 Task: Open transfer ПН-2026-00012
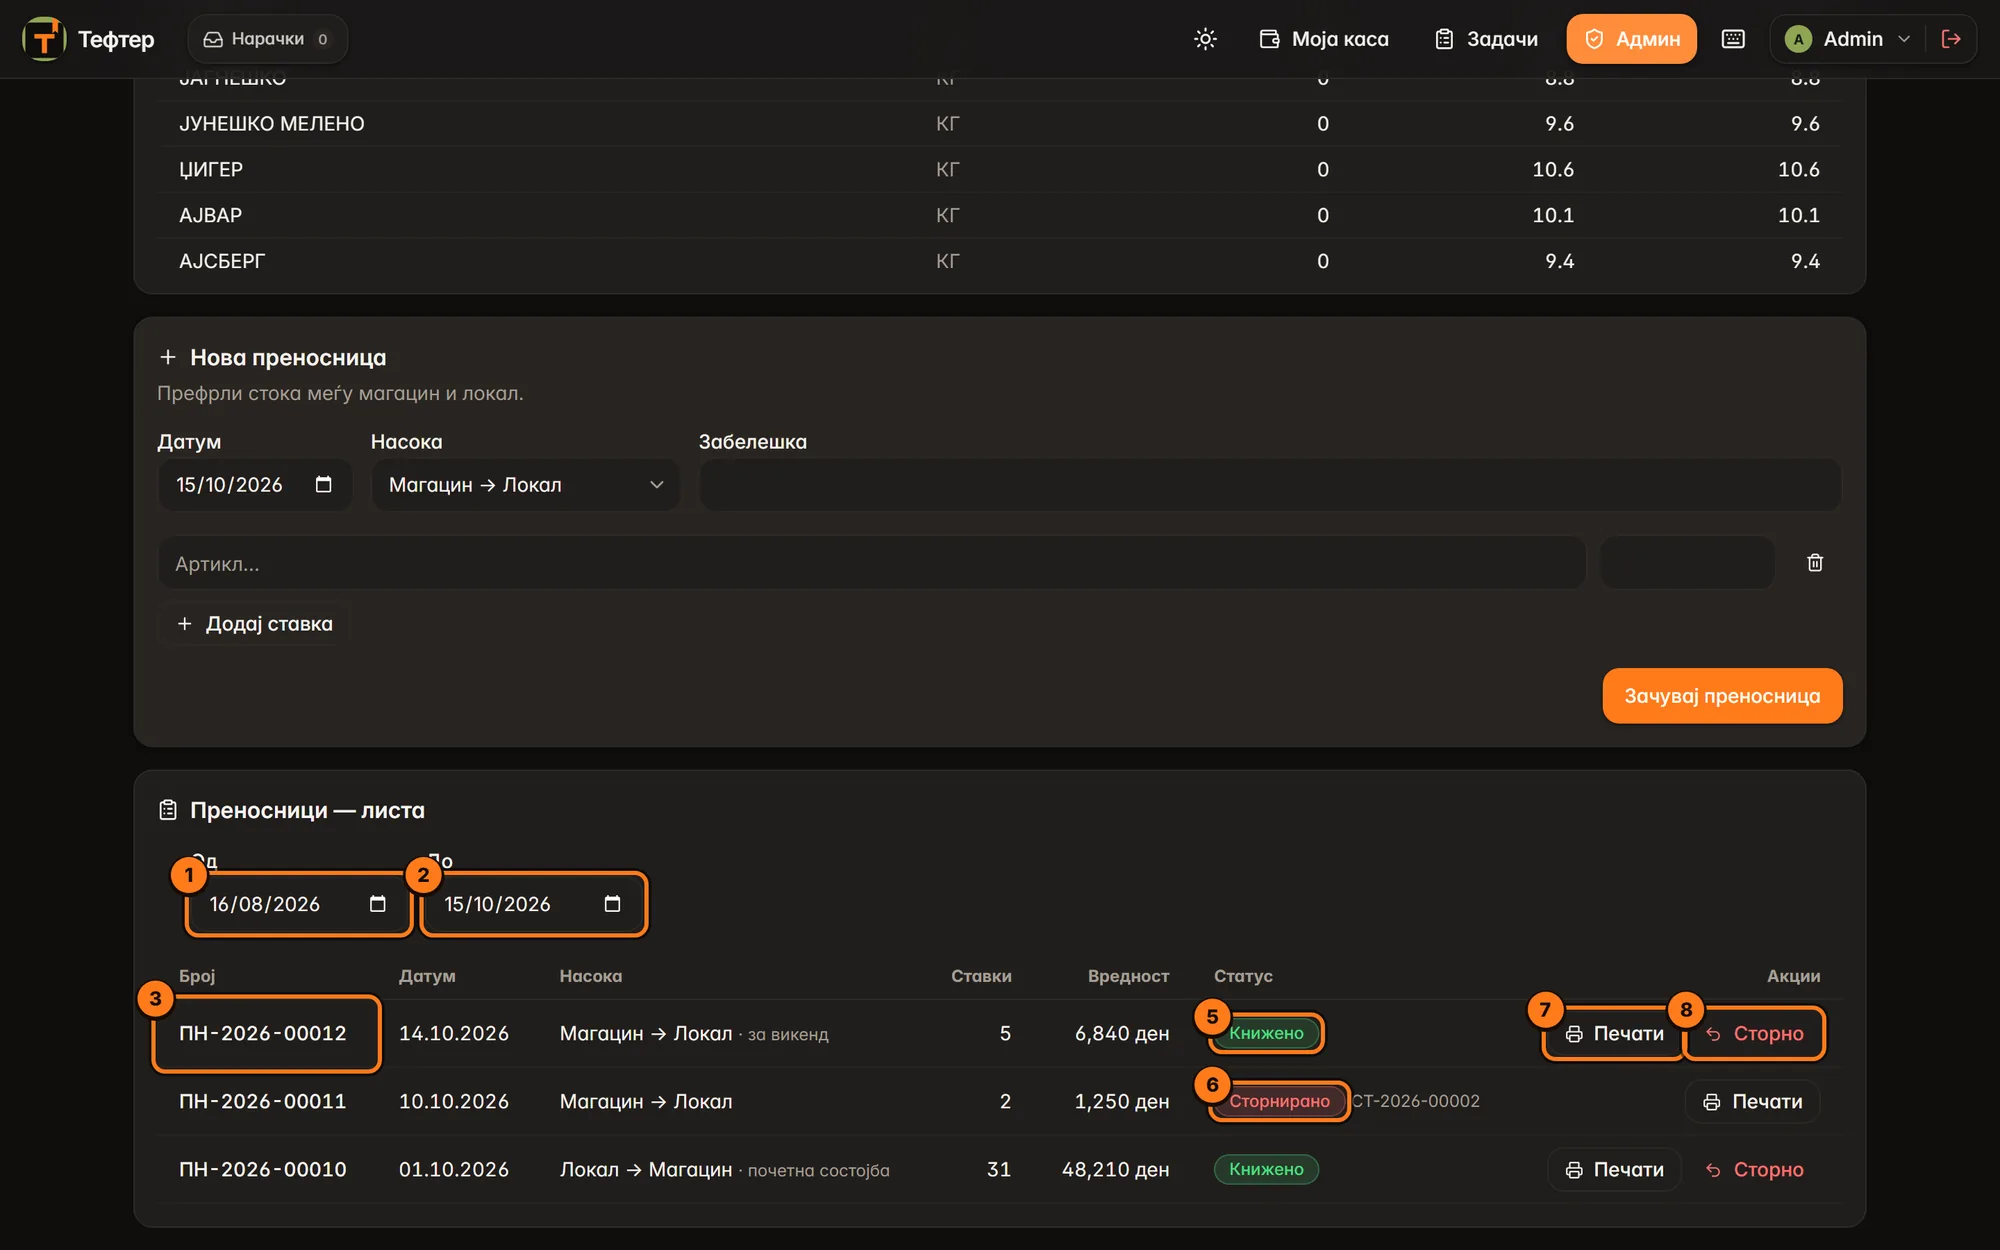click(263, 1033)
